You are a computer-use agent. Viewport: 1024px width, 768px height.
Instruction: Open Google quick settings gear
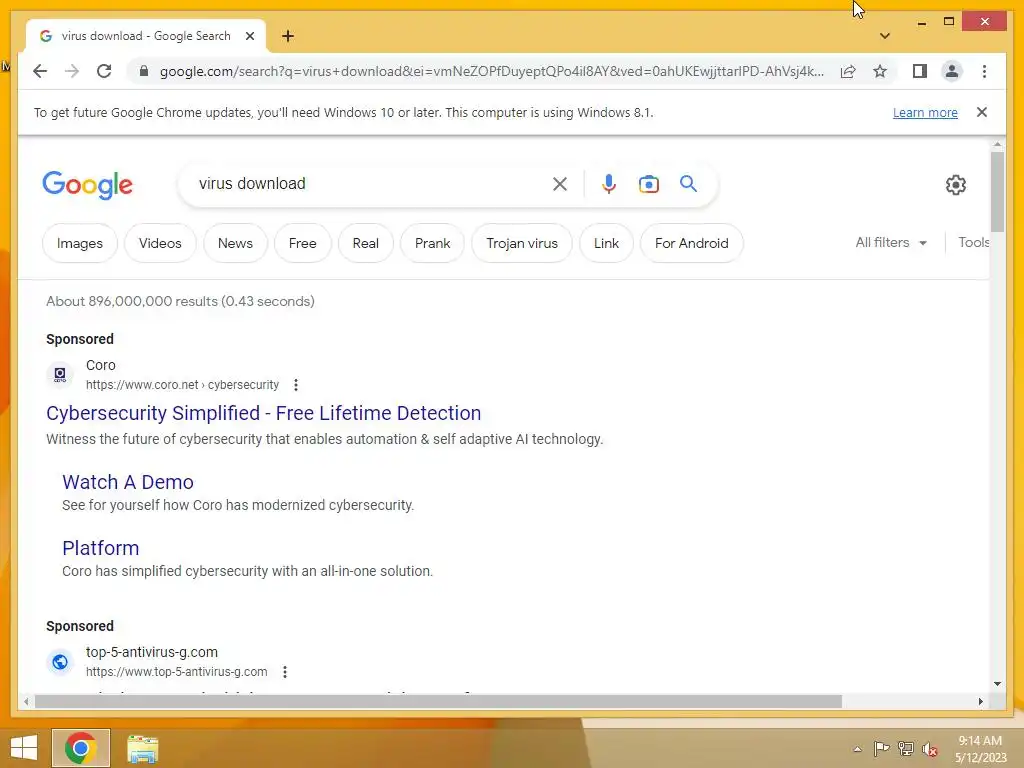coord(955,185)
